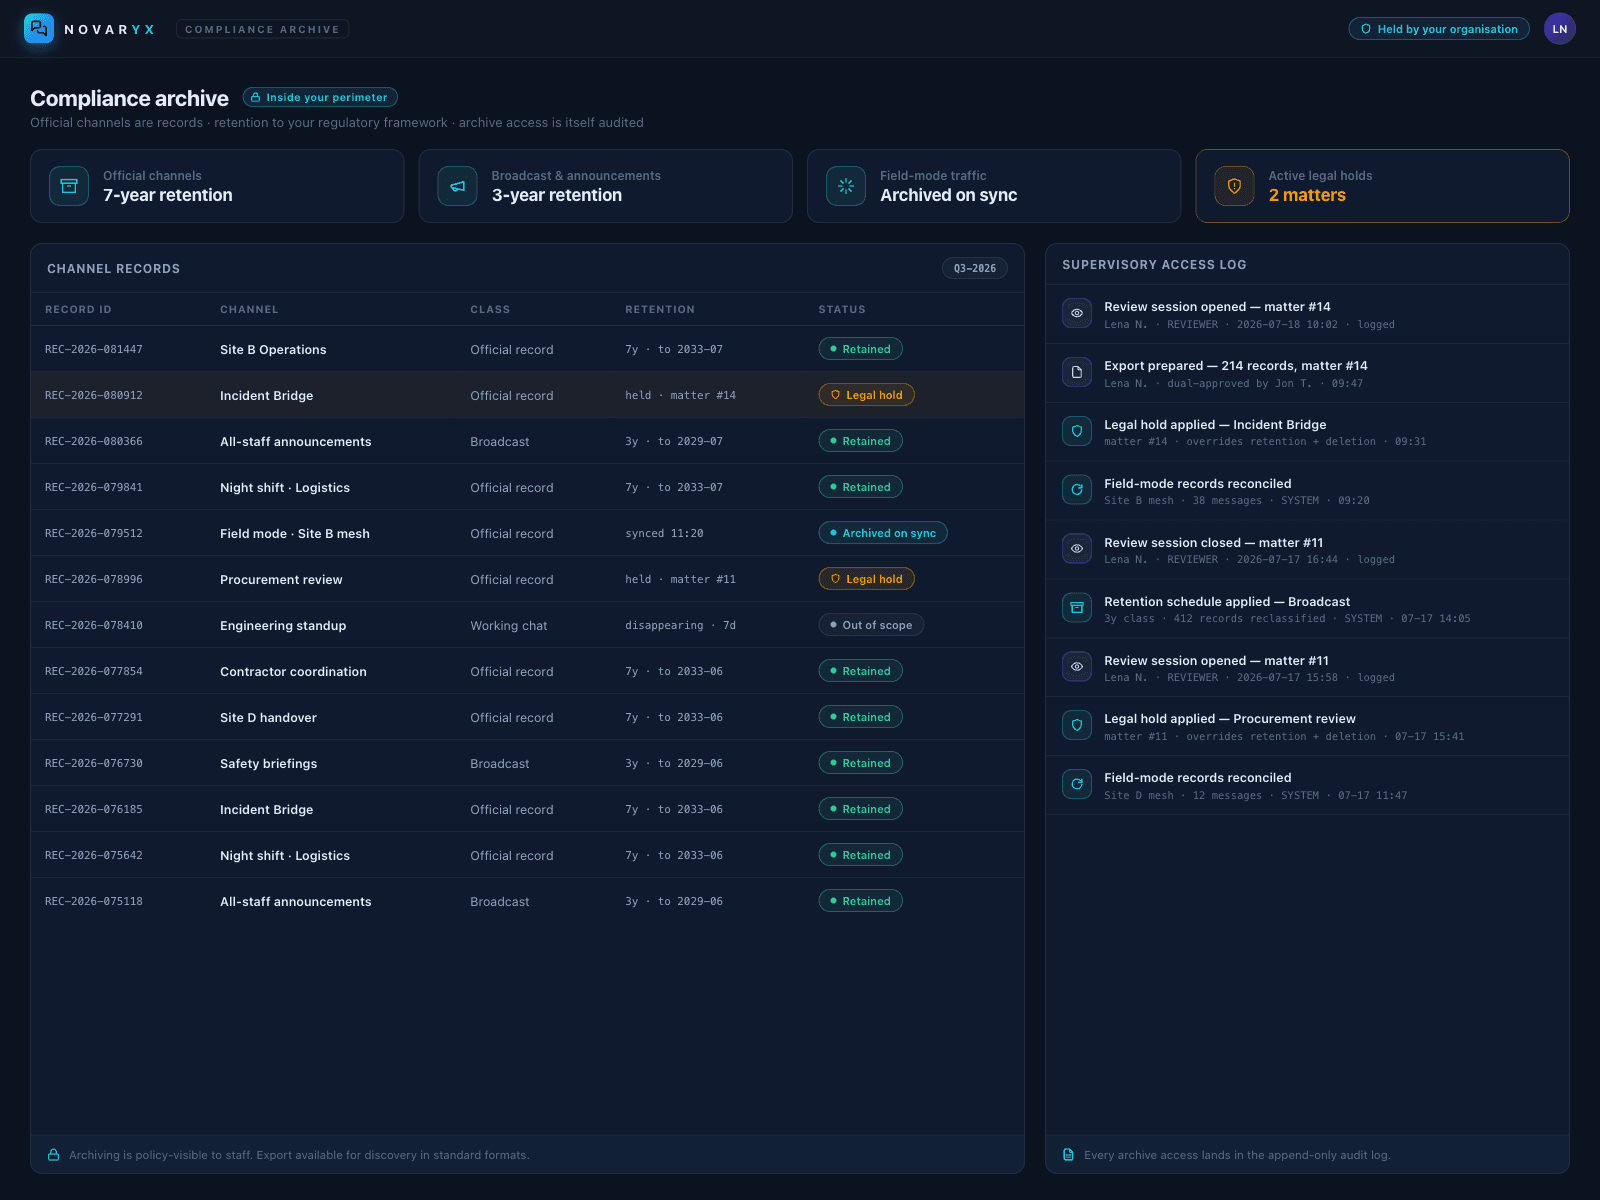Screen dimensions: 1600x1200
Task: Open the Contractor coordination channel
Action: tap(293, 671)
